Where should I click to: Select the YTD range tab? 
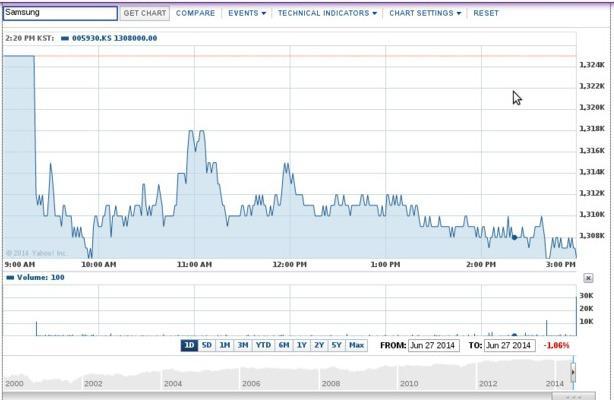coord(263,345)
